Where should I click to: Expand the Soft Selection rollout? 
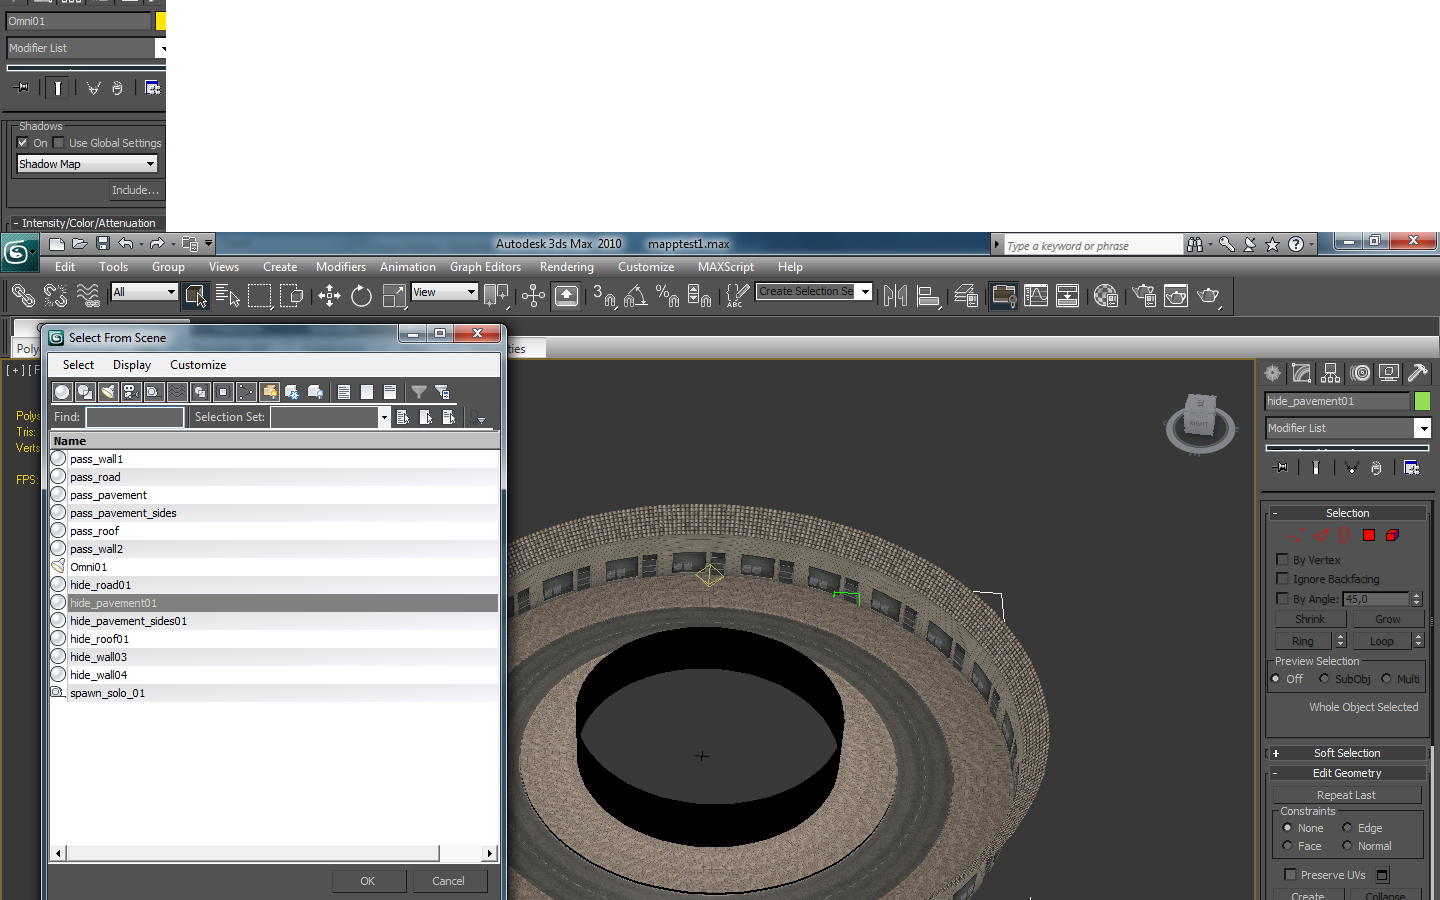[1346, 753]
